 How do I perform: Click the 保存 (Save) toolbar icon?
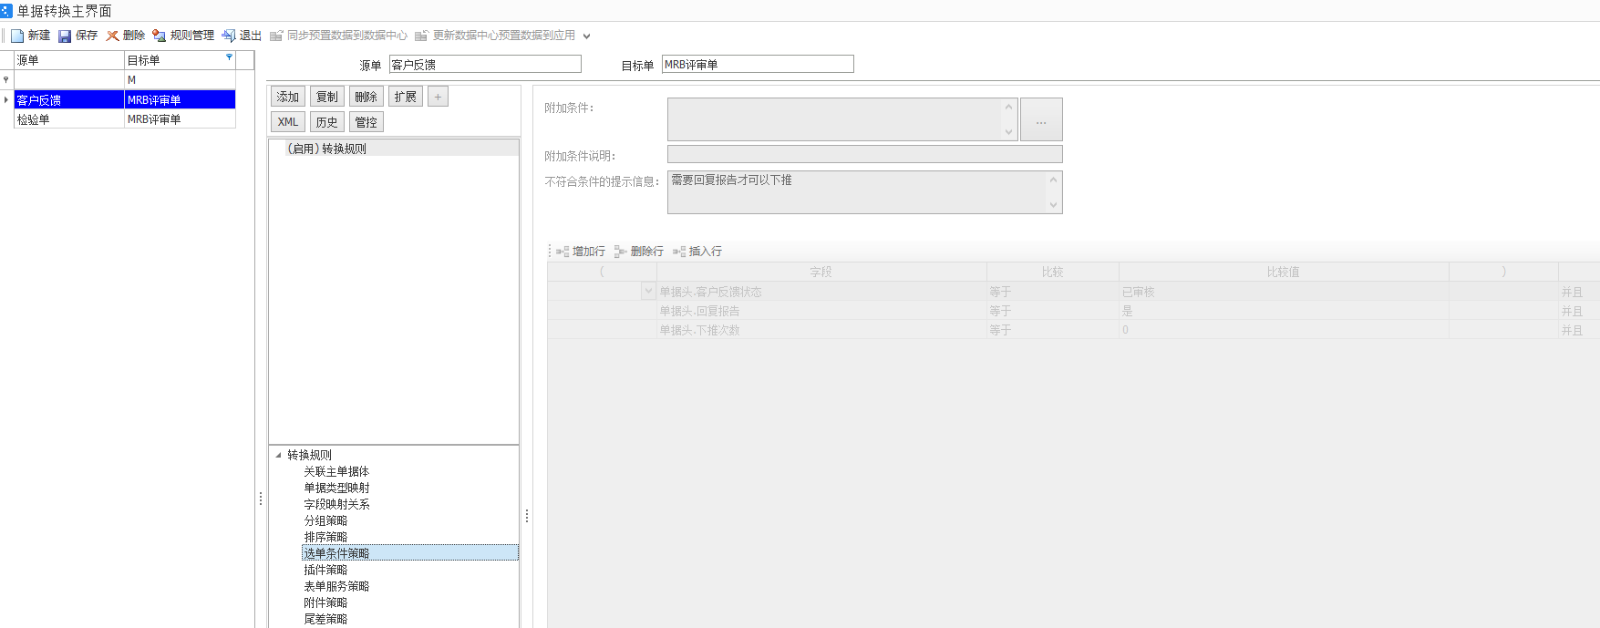point(65,36)
